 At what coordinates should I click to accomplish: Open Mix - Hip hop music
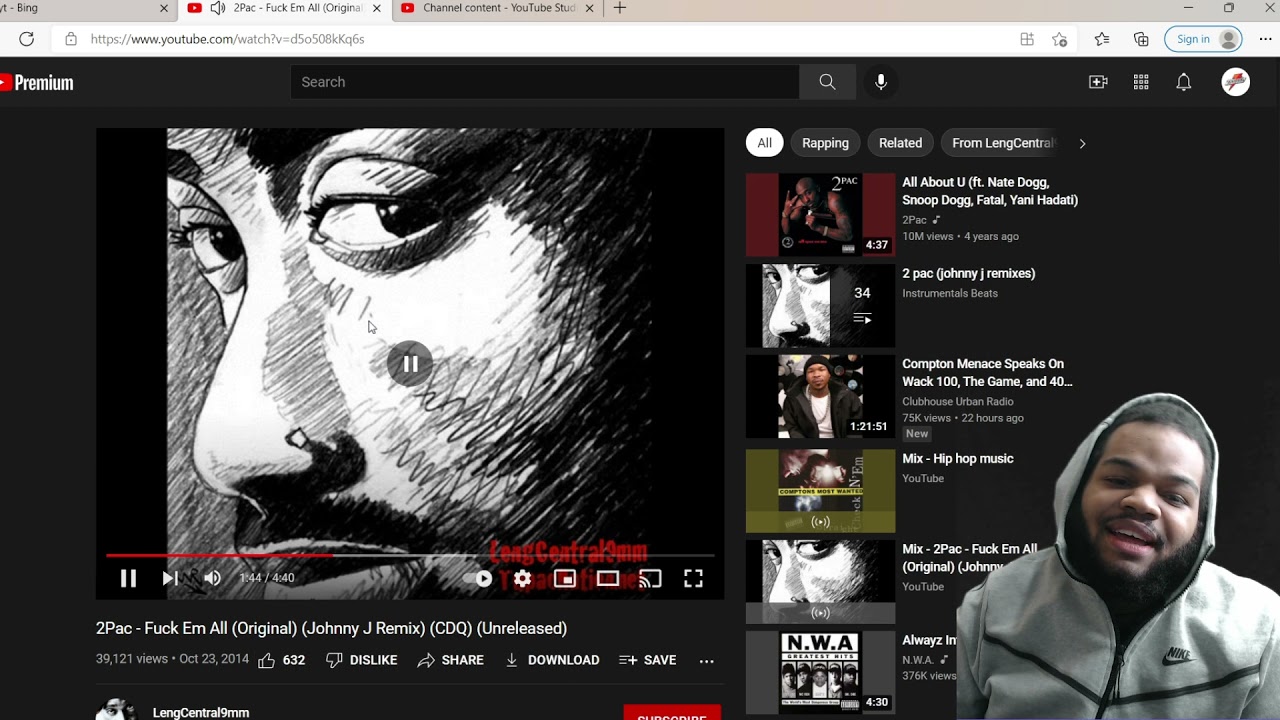point(958,458)
